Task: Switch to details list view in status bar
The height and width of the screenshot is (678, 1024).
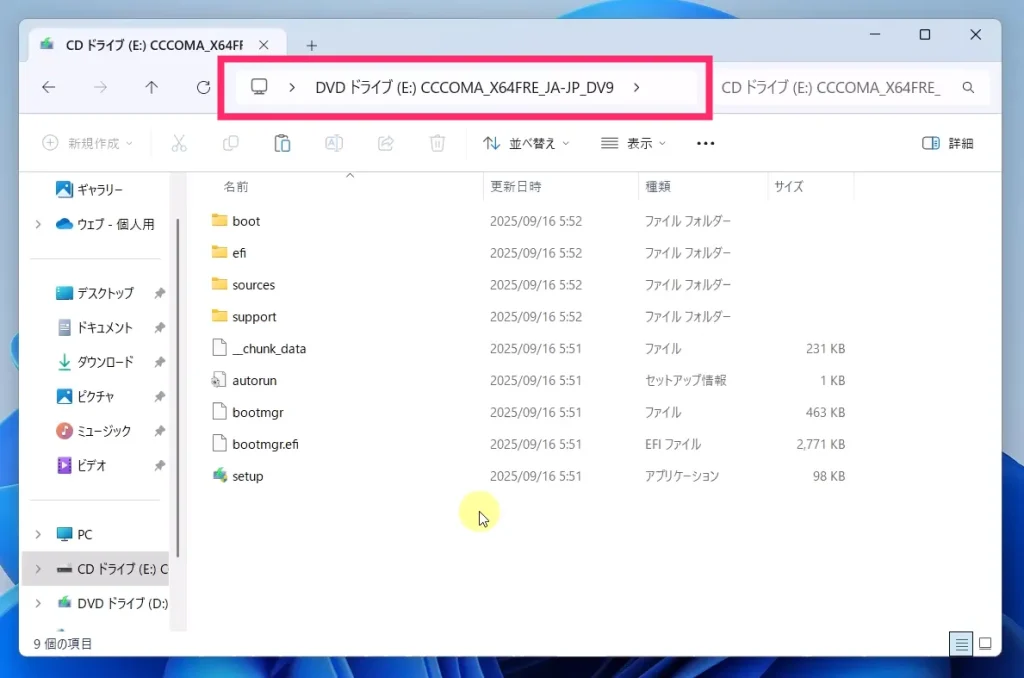Action: [x=960, y=643]
